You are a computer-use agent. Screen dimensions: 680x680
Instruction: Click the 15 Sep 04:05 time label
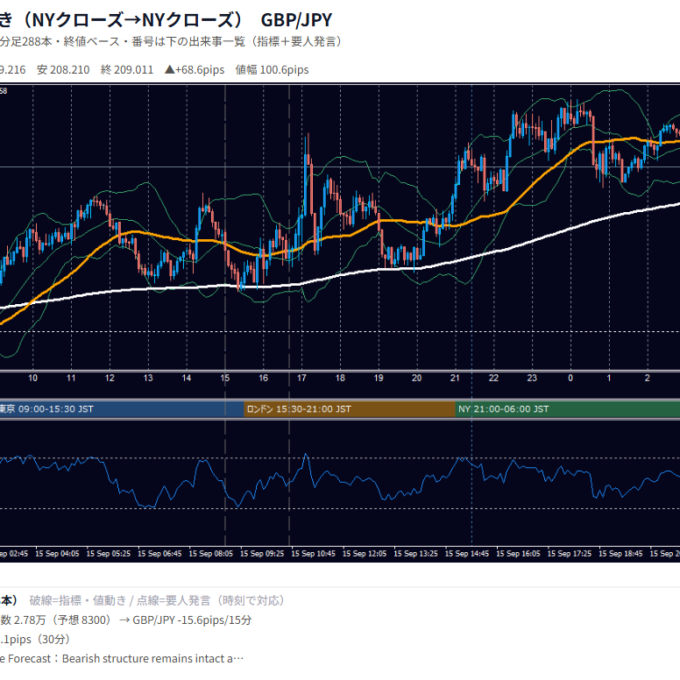(57, 554)
